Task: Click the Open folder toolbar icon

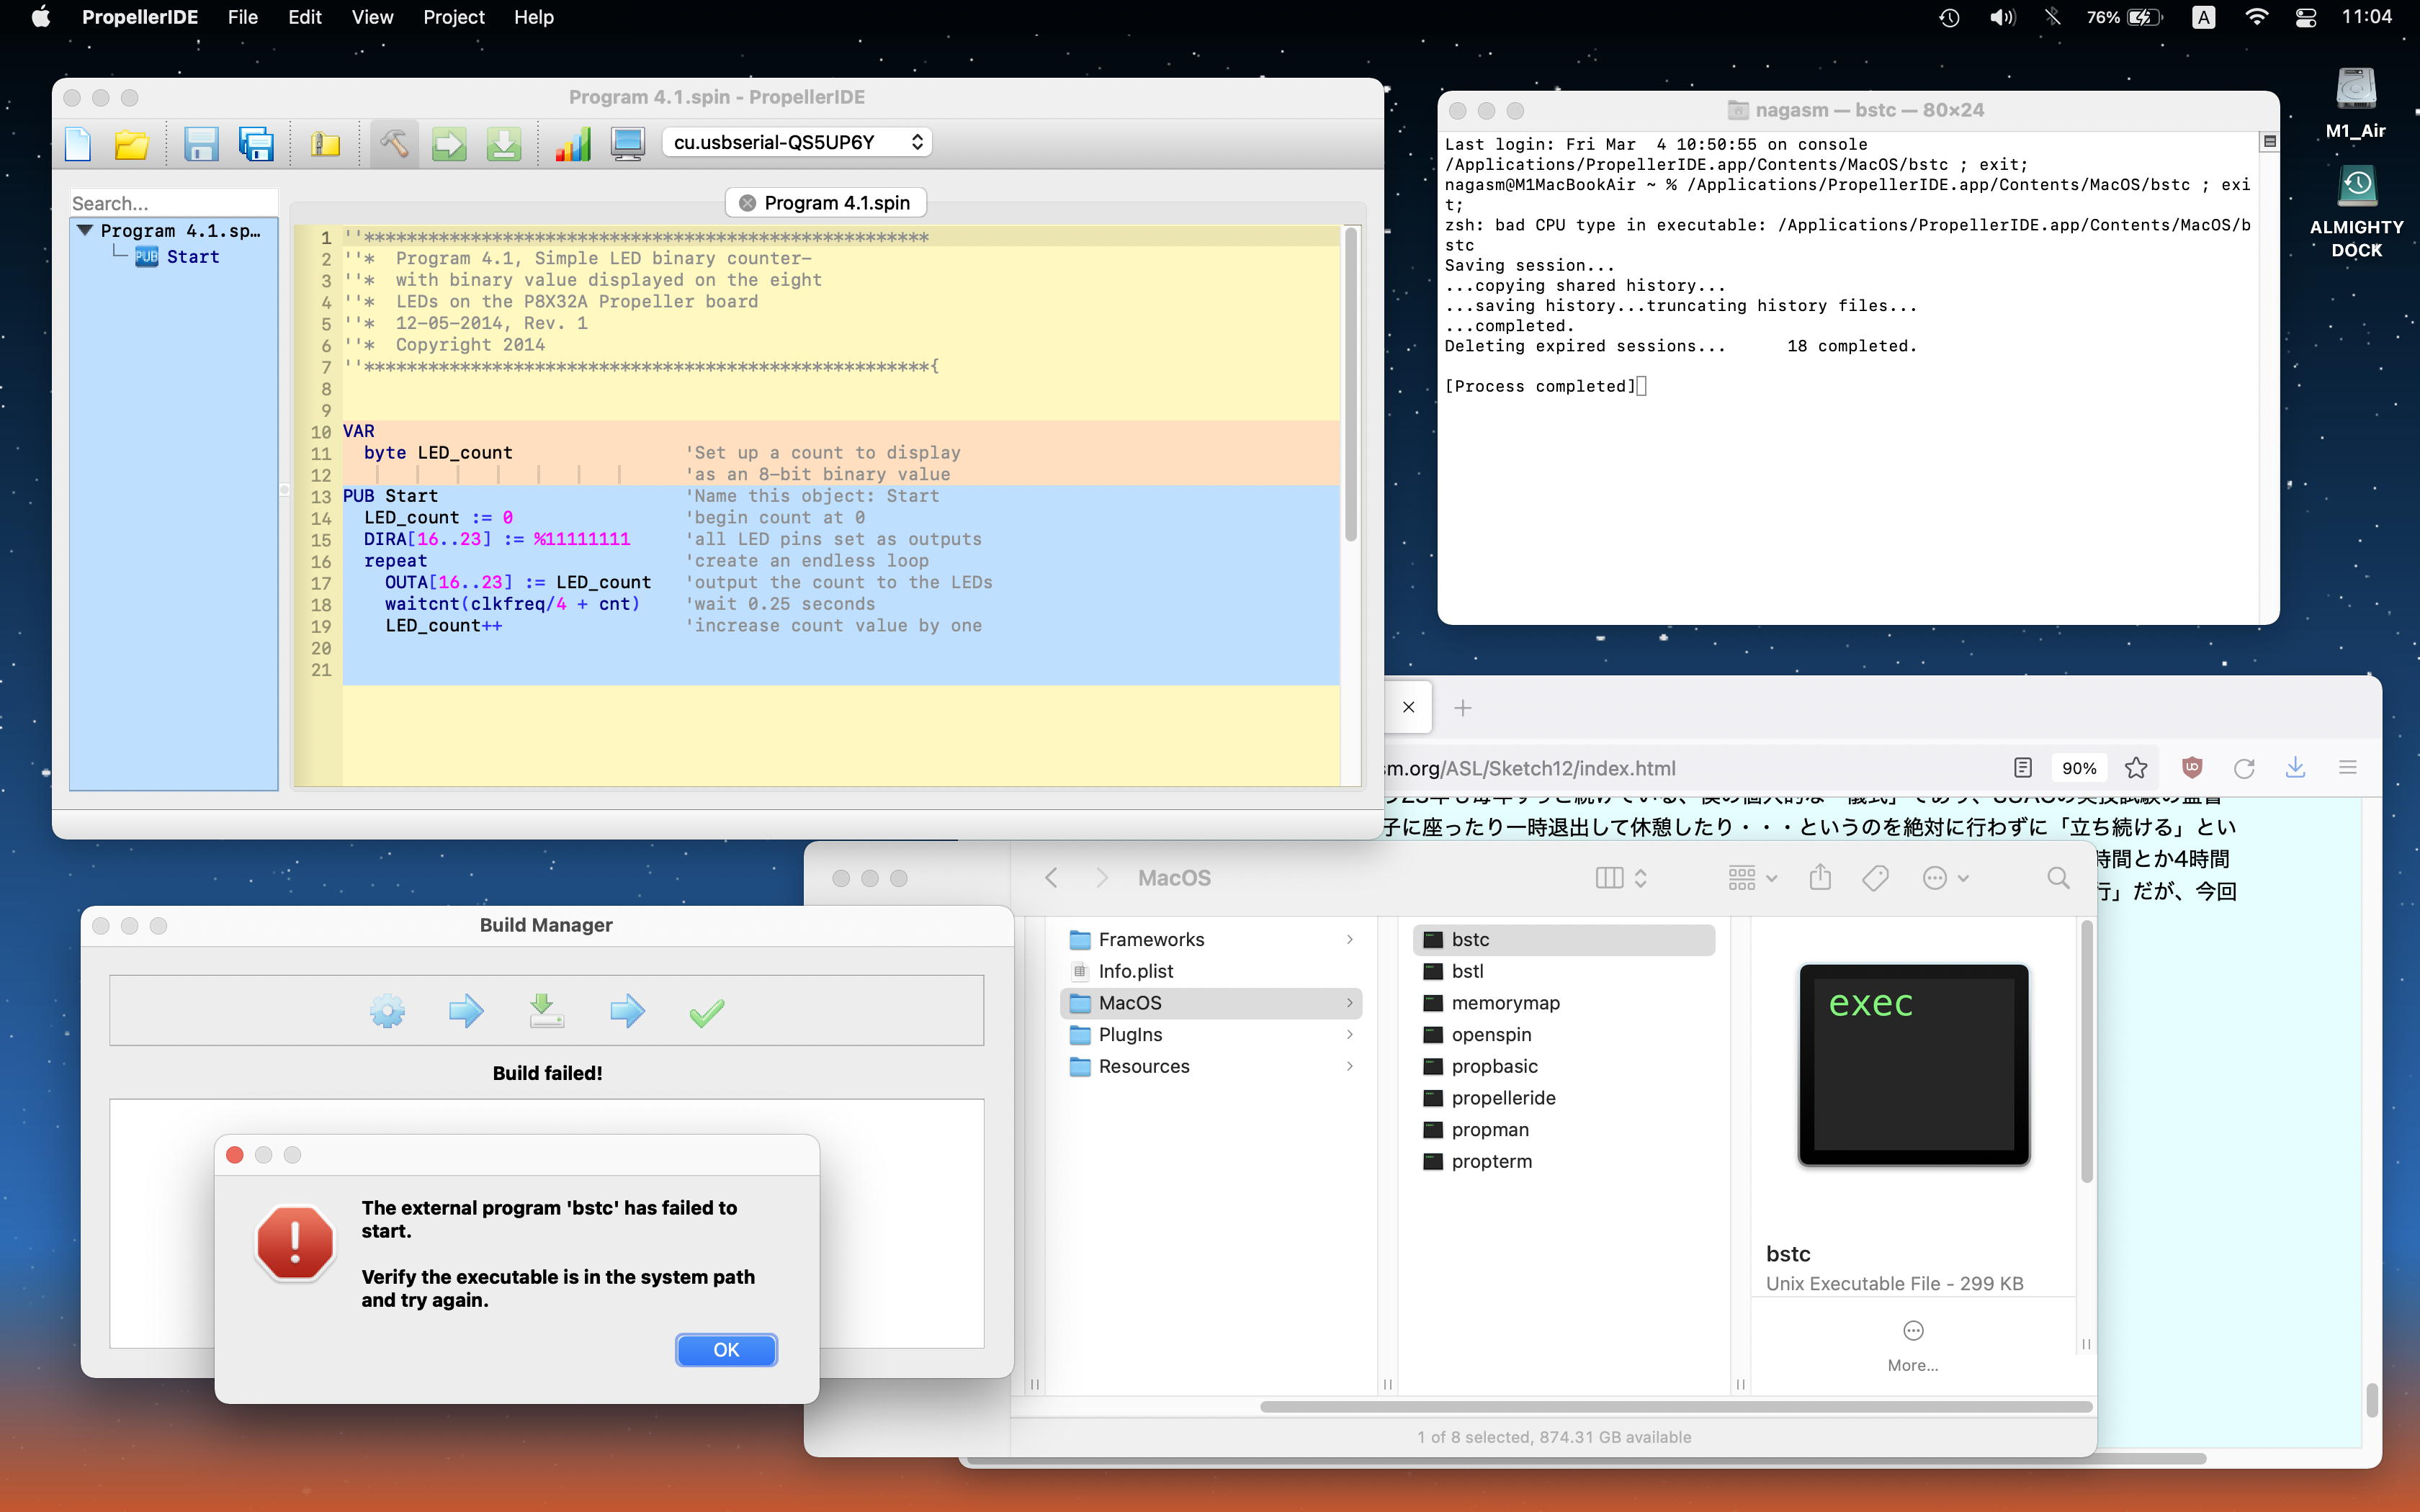Action: [x=131, y=144]
